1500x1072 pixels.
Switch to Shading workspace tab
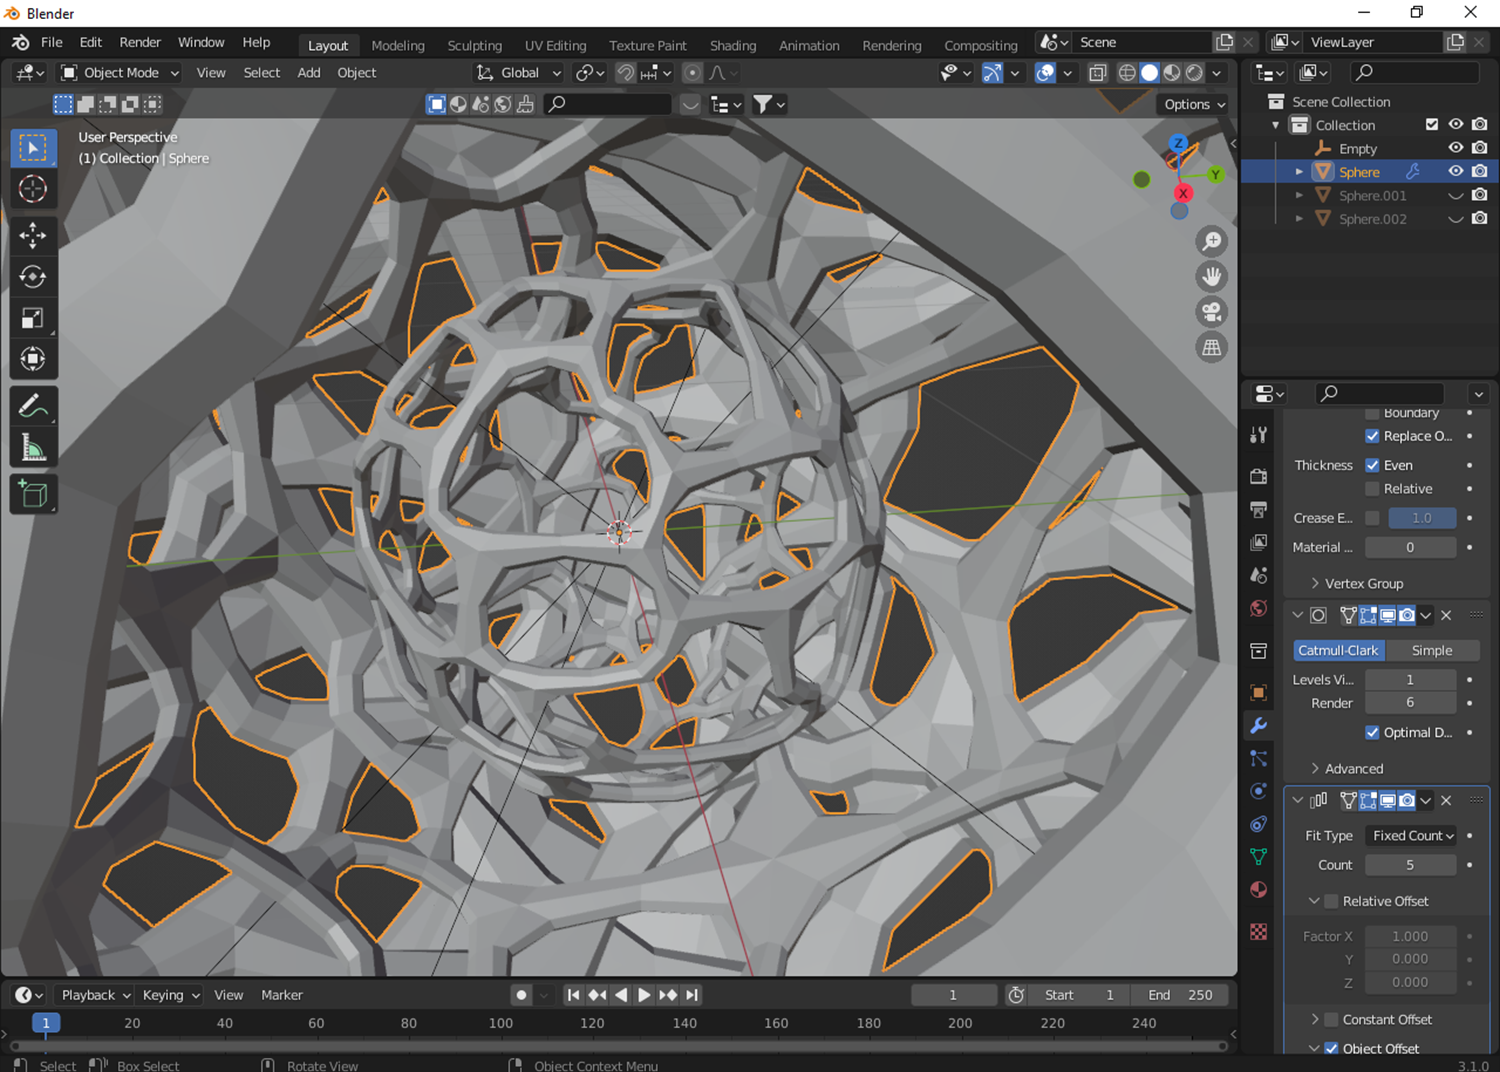click(x=733, y=45)
